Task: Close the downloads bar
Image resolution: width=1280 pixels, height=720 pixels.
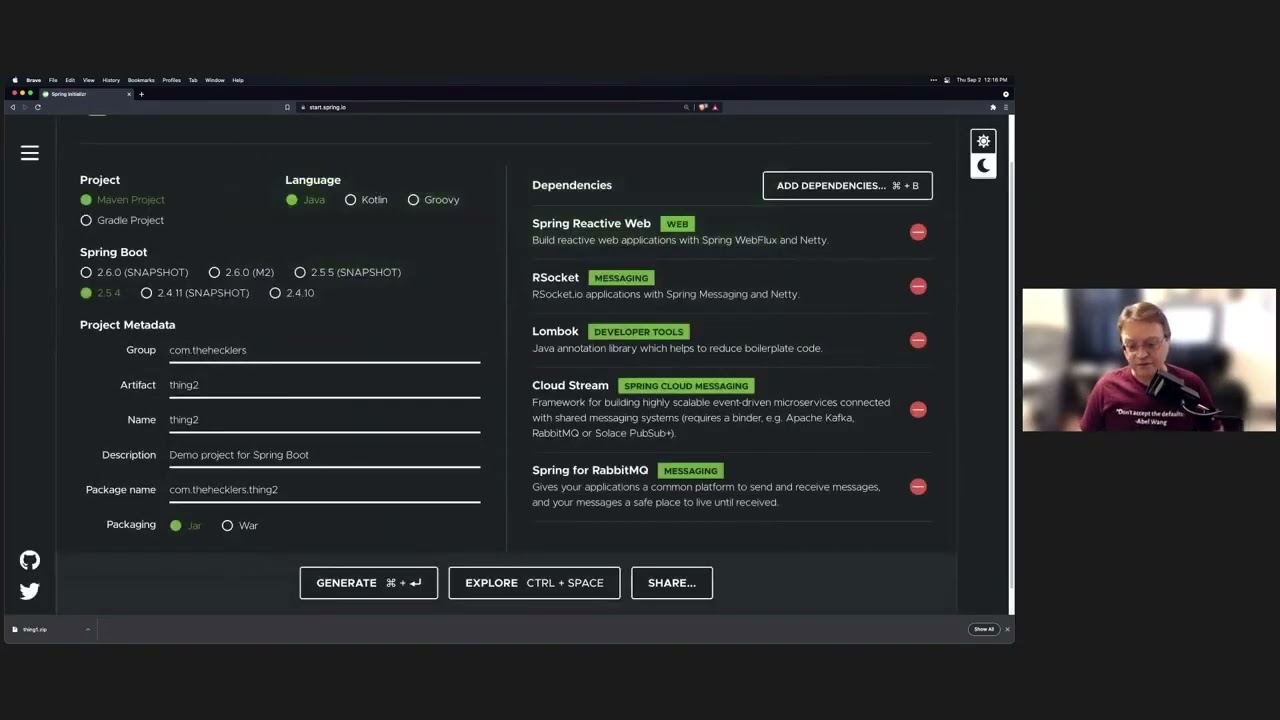Action: click(1007, 629)
